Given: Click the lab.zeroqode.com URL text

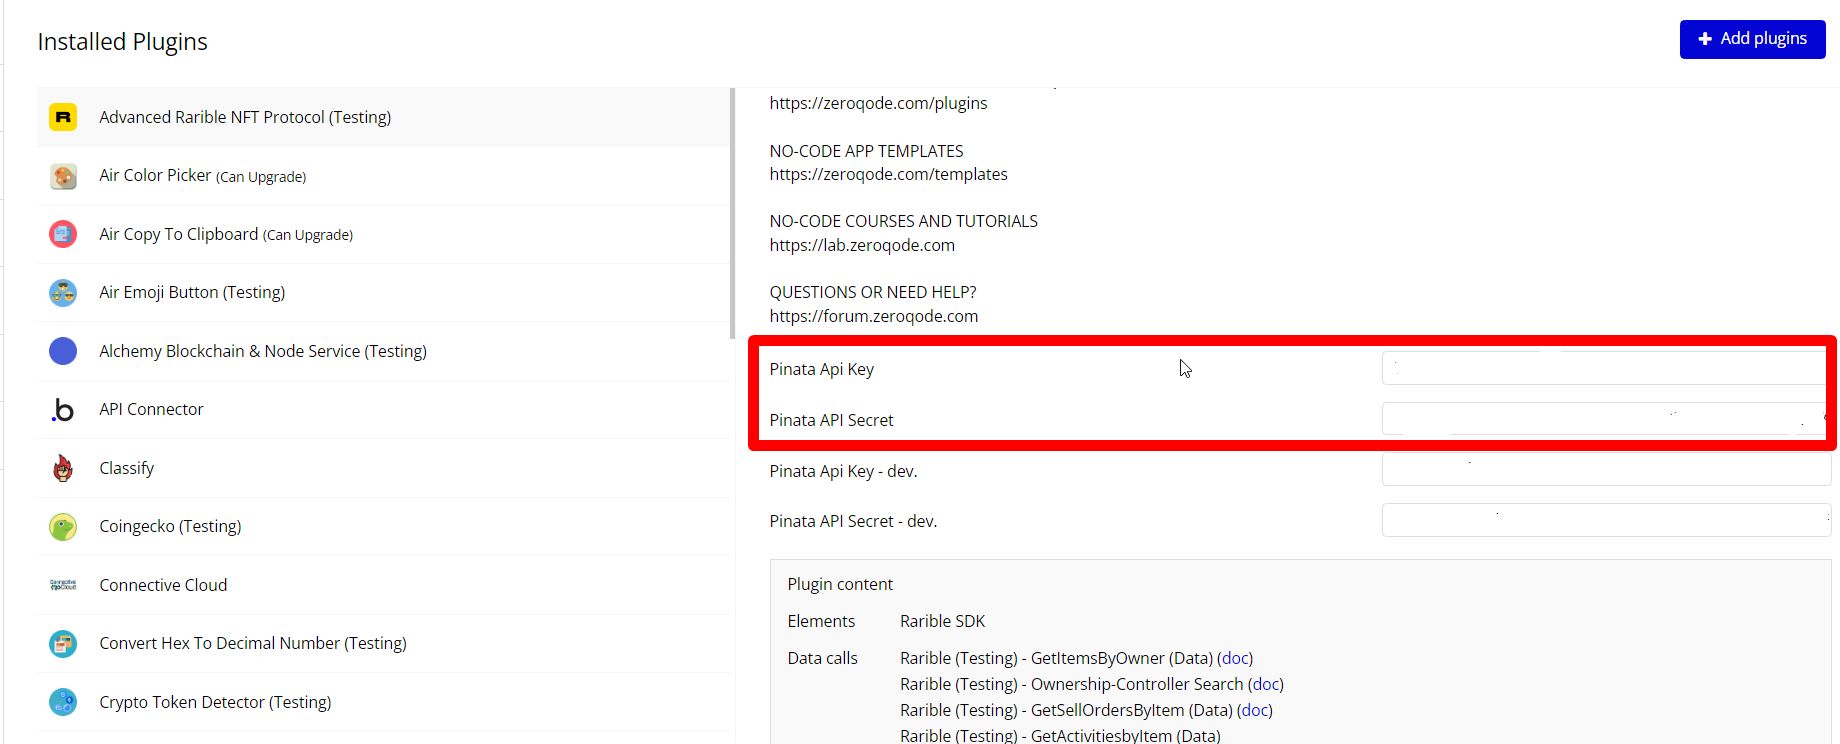Looking at the screenshot, I should (862, 245).
